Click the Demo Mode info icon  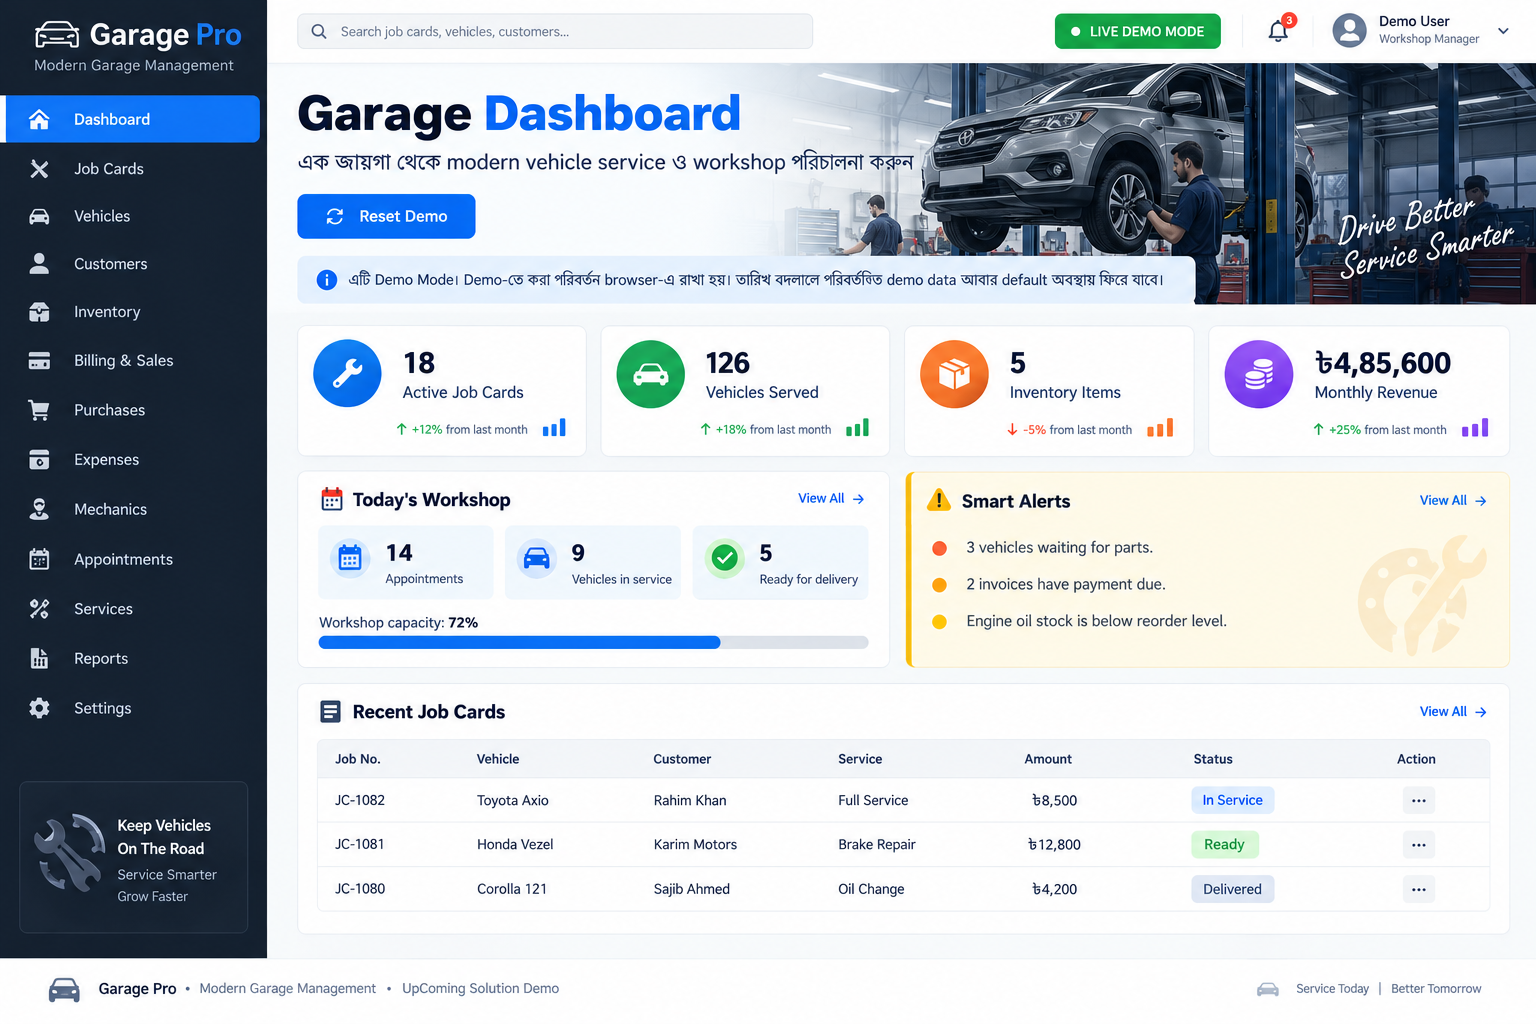tap(327, 280)
